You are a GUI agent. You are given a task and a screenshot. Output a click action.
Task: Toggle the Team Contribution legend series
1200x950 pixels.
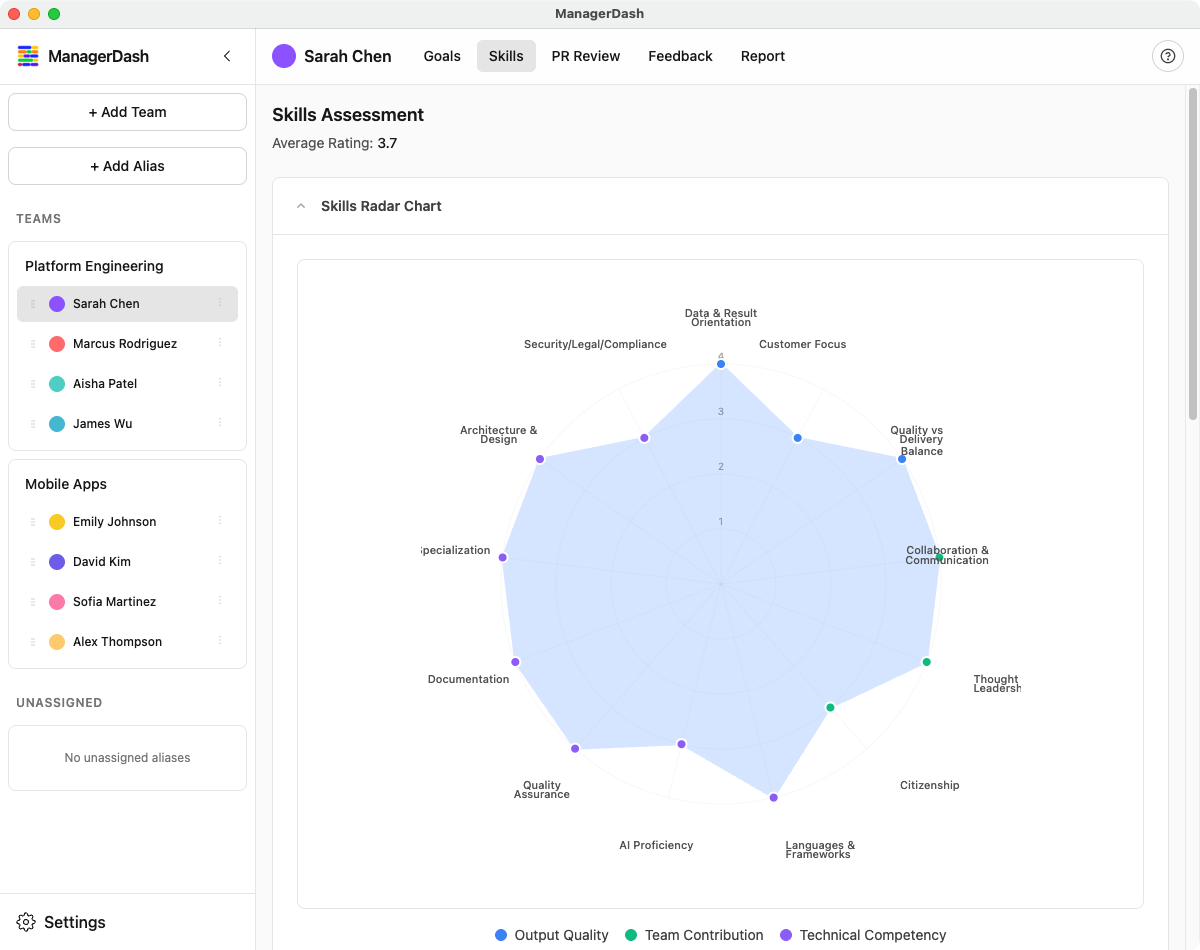tap(693, 935)
